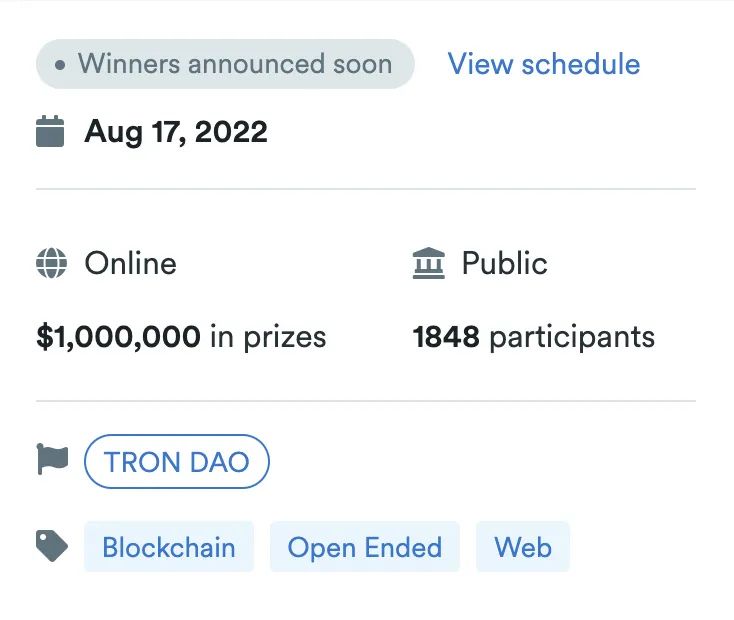Select the Open Ended theme tag
This screenshot has width=734, height=620.
364,547
